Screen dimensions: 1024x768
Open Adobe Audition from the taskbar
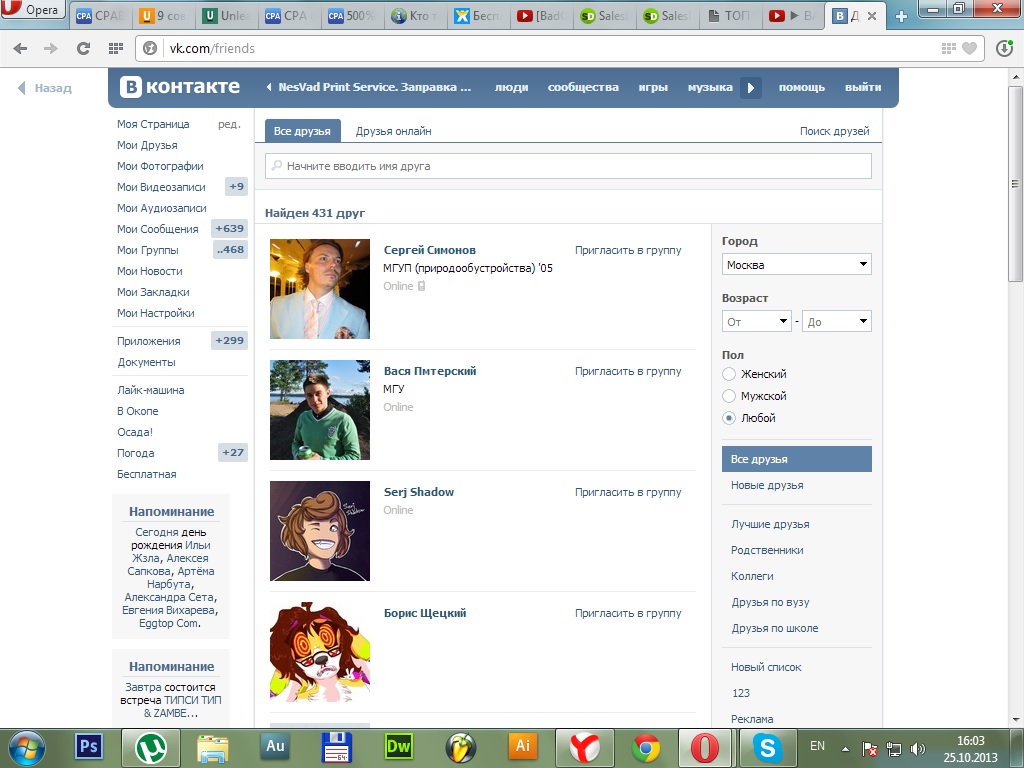tap(275, 746)
